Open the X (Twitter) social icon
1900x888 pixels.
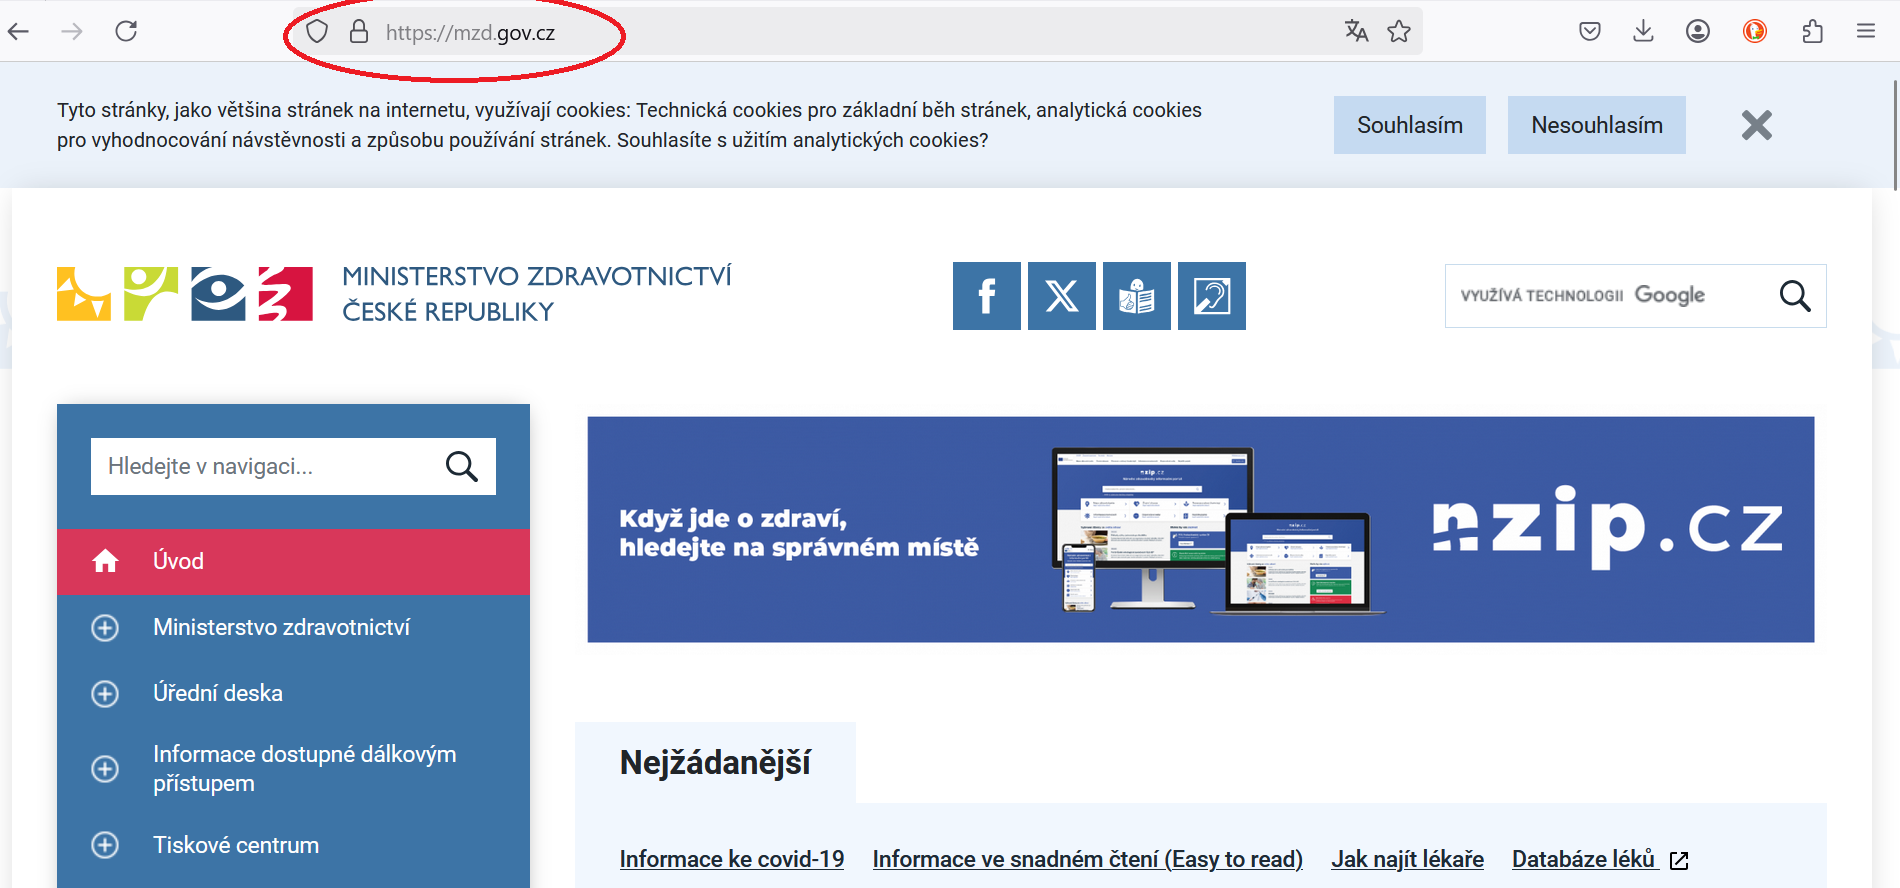click(x=1061, y=296)
